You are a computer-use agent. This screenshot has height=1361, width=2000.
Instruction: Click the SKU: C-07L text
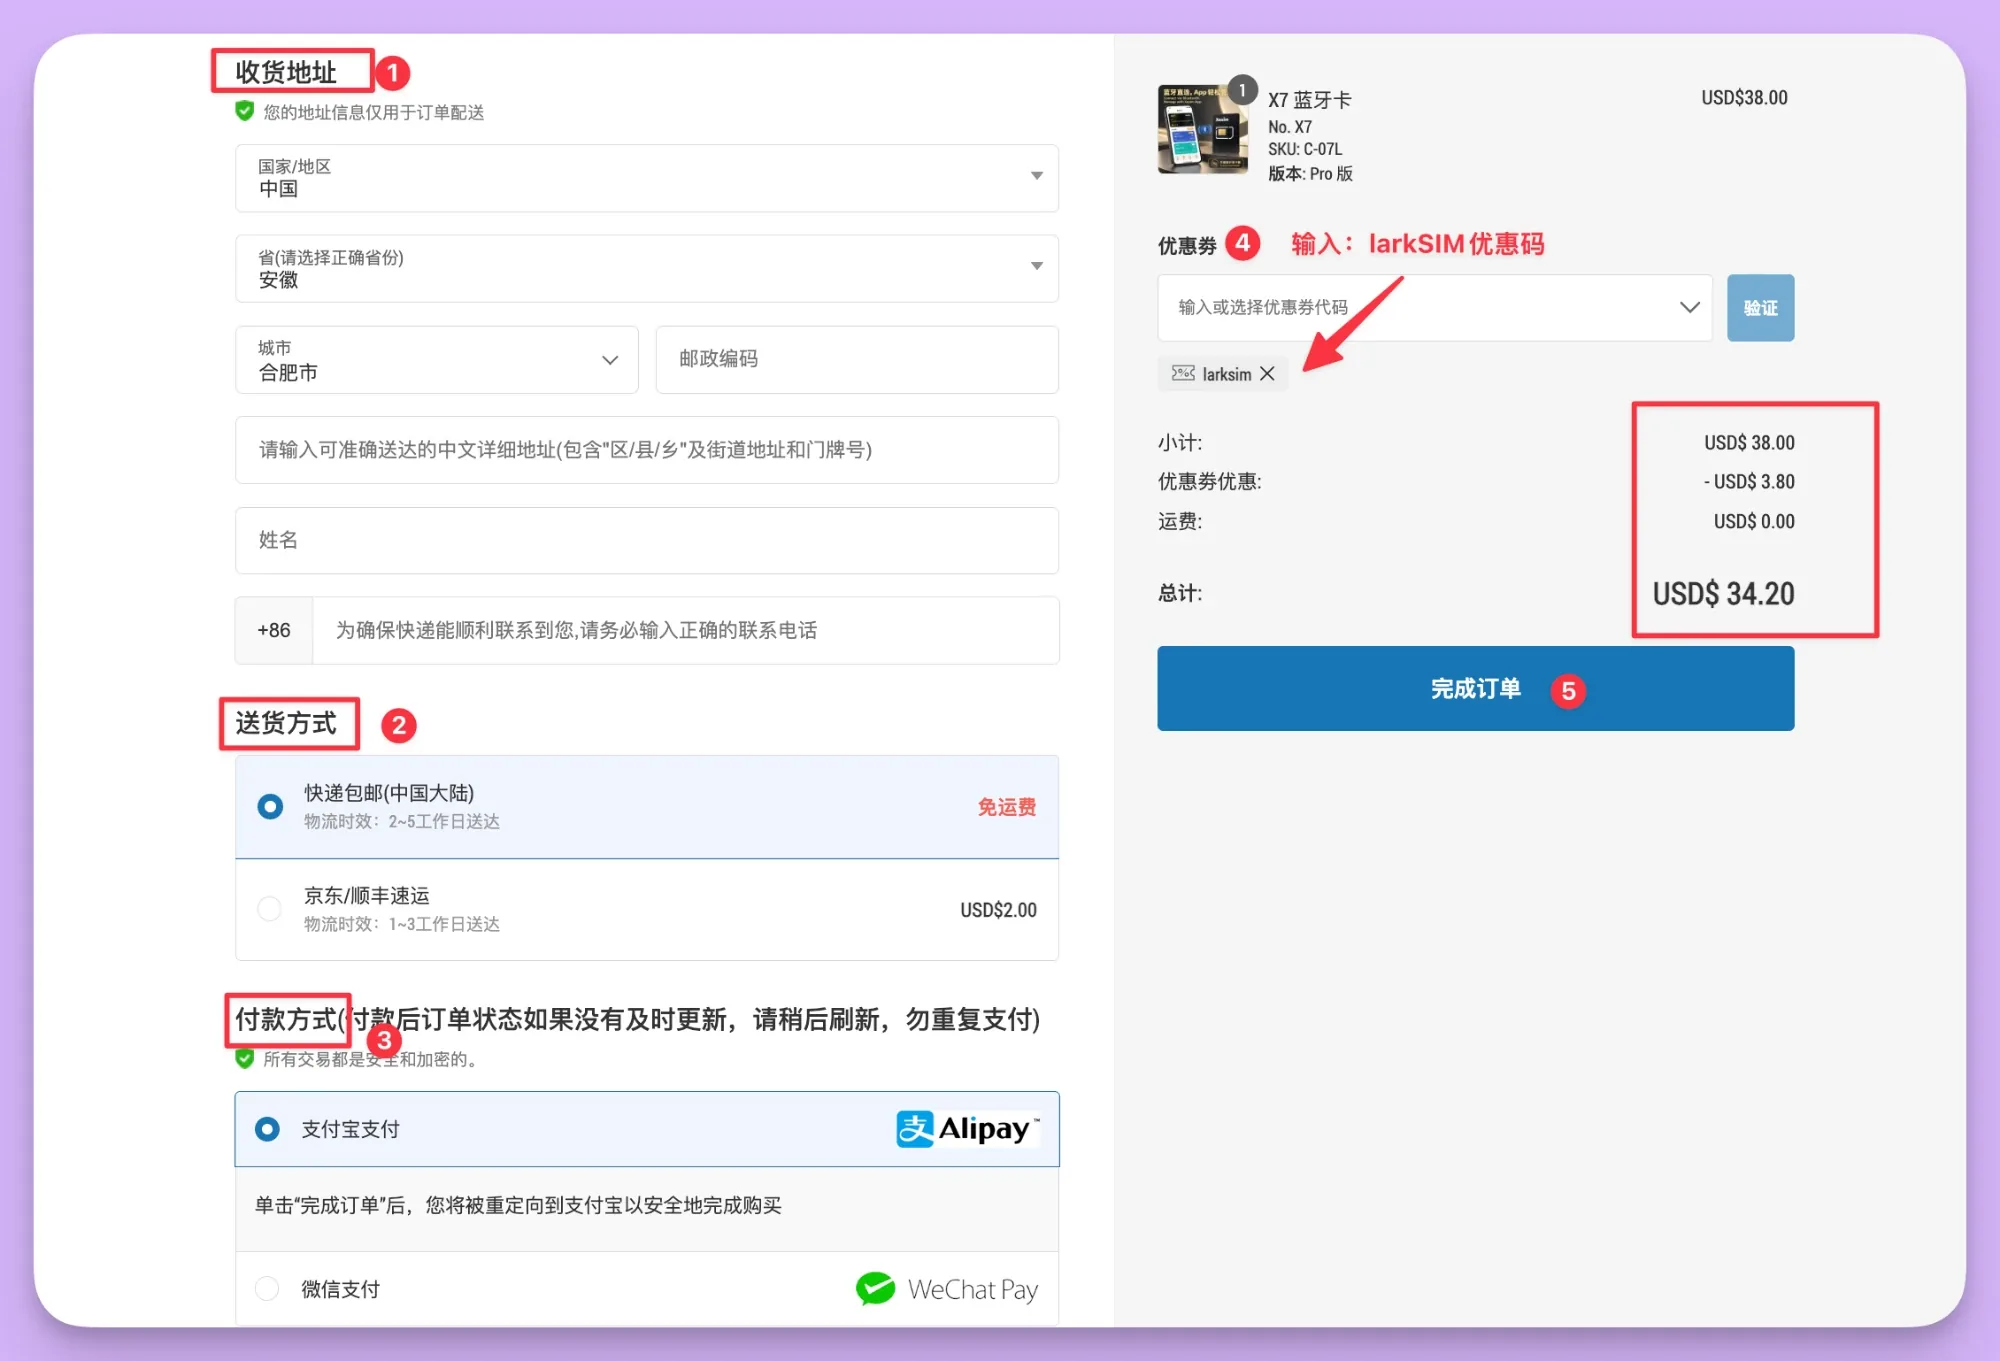point(1305,149)
